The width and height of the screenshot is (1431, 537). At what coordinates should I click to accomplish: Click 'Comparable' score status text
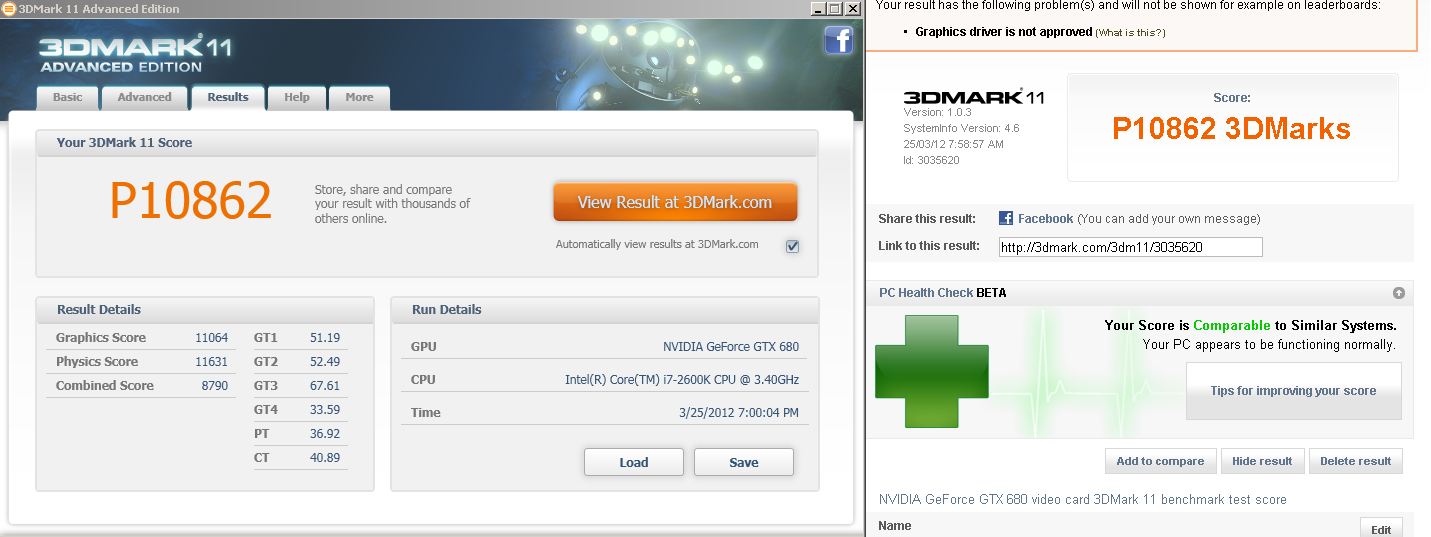1232,325
